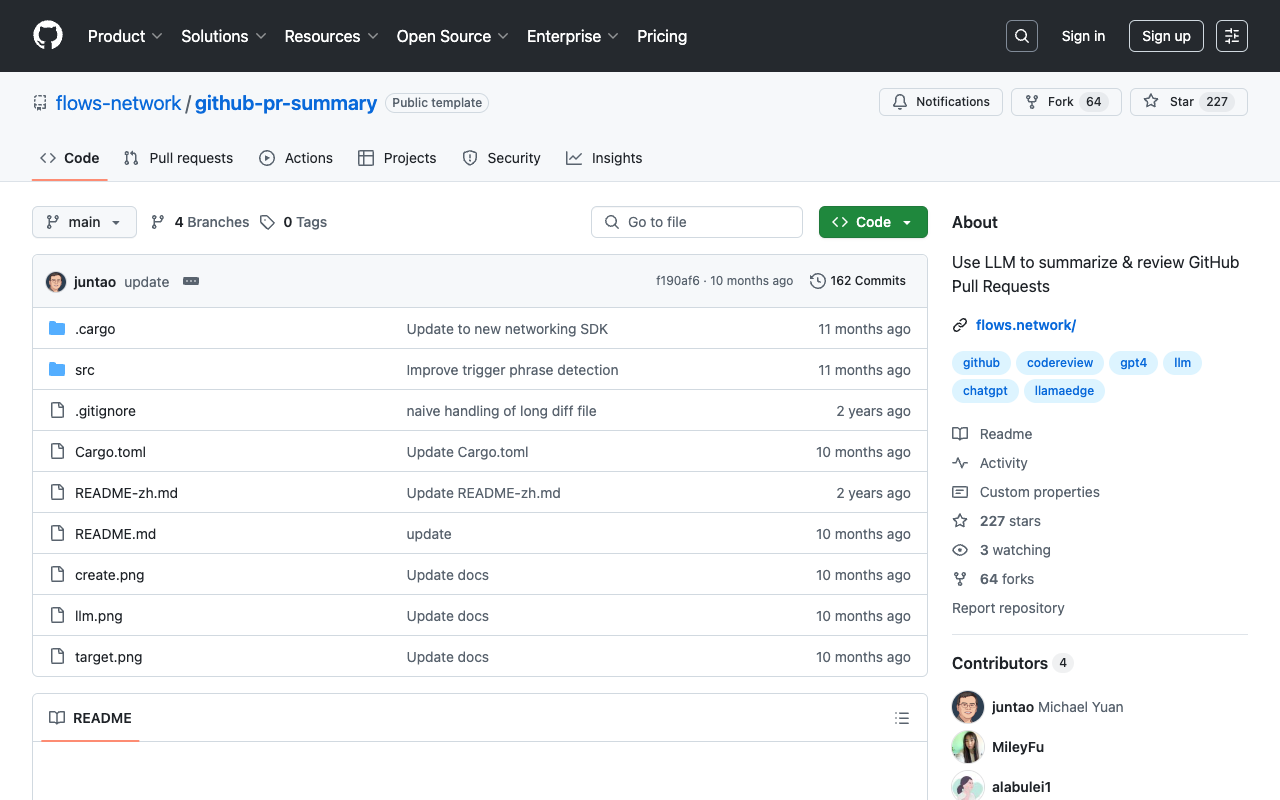Open the Resources dropdown menu

tap(332, 36)
